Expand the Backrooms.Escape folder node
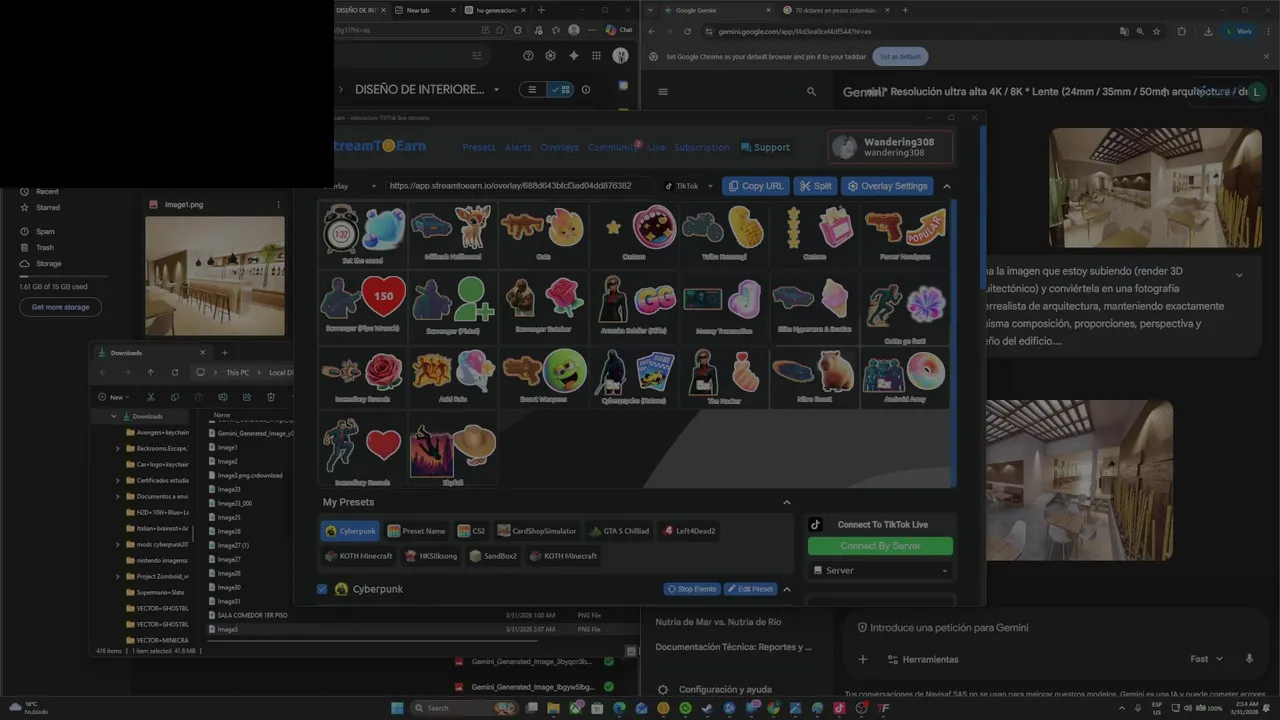1280x720 pixels. click(x=118, y=448)
